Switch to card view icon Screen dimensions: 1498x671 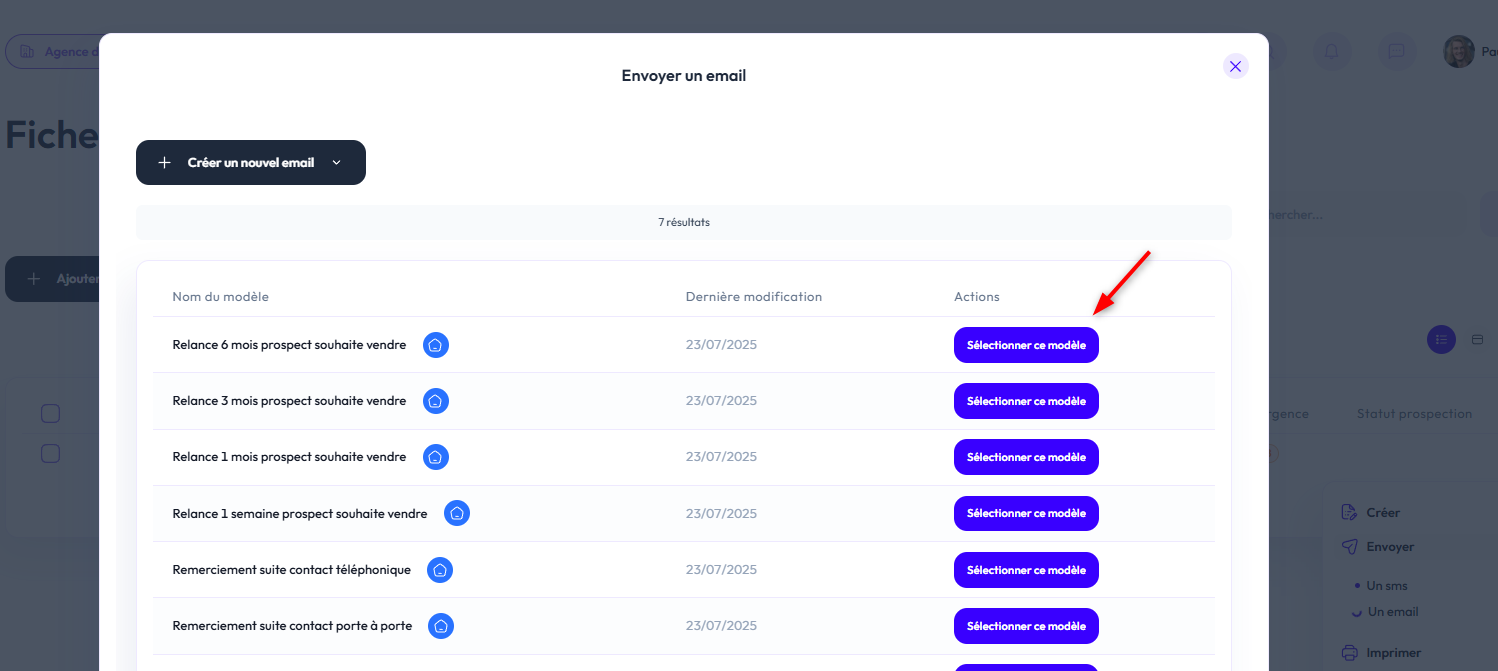tap(1477, 340)
